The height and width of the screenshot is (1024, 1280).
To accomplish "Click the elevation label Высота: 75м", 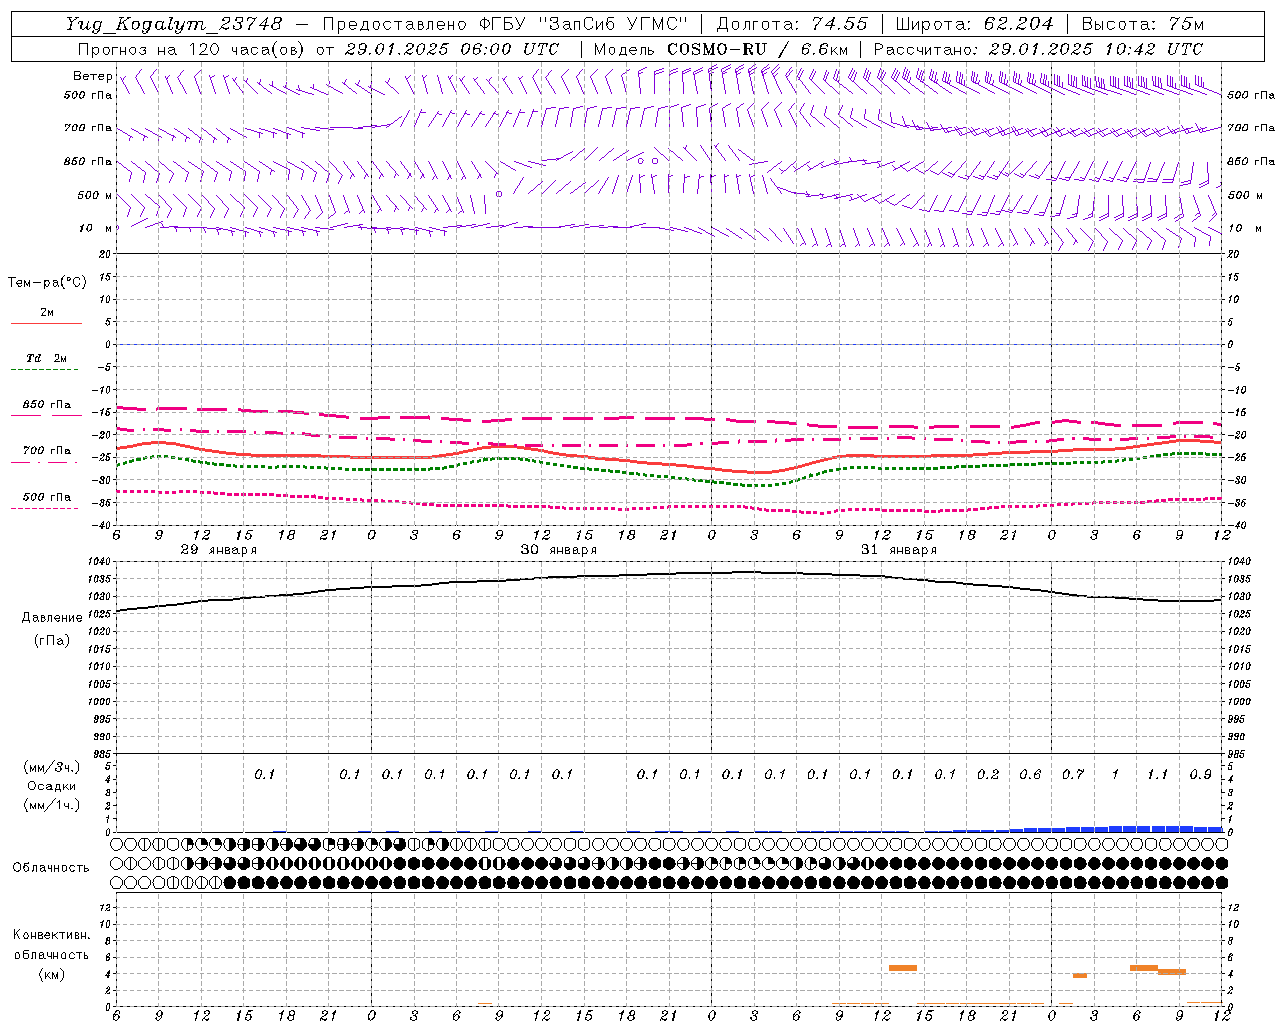I will [1142, 24].
